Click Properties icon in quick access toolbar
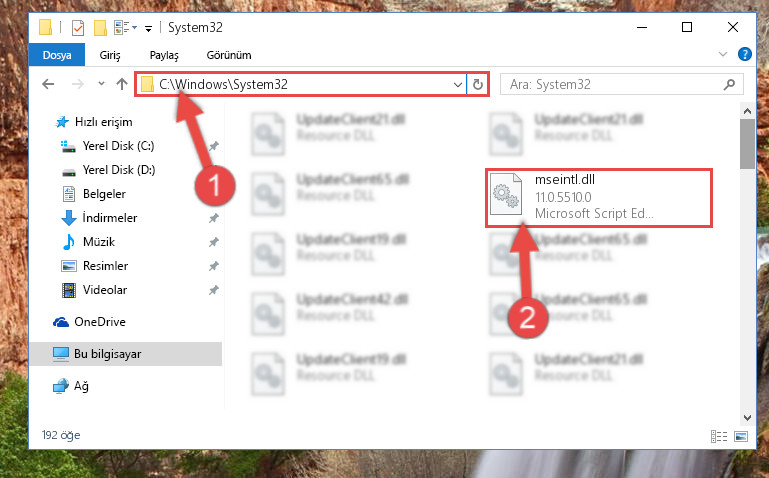Image resolution: width=769 pixels, height=478 pixels. pyautogui.click(x=77, y=27)
